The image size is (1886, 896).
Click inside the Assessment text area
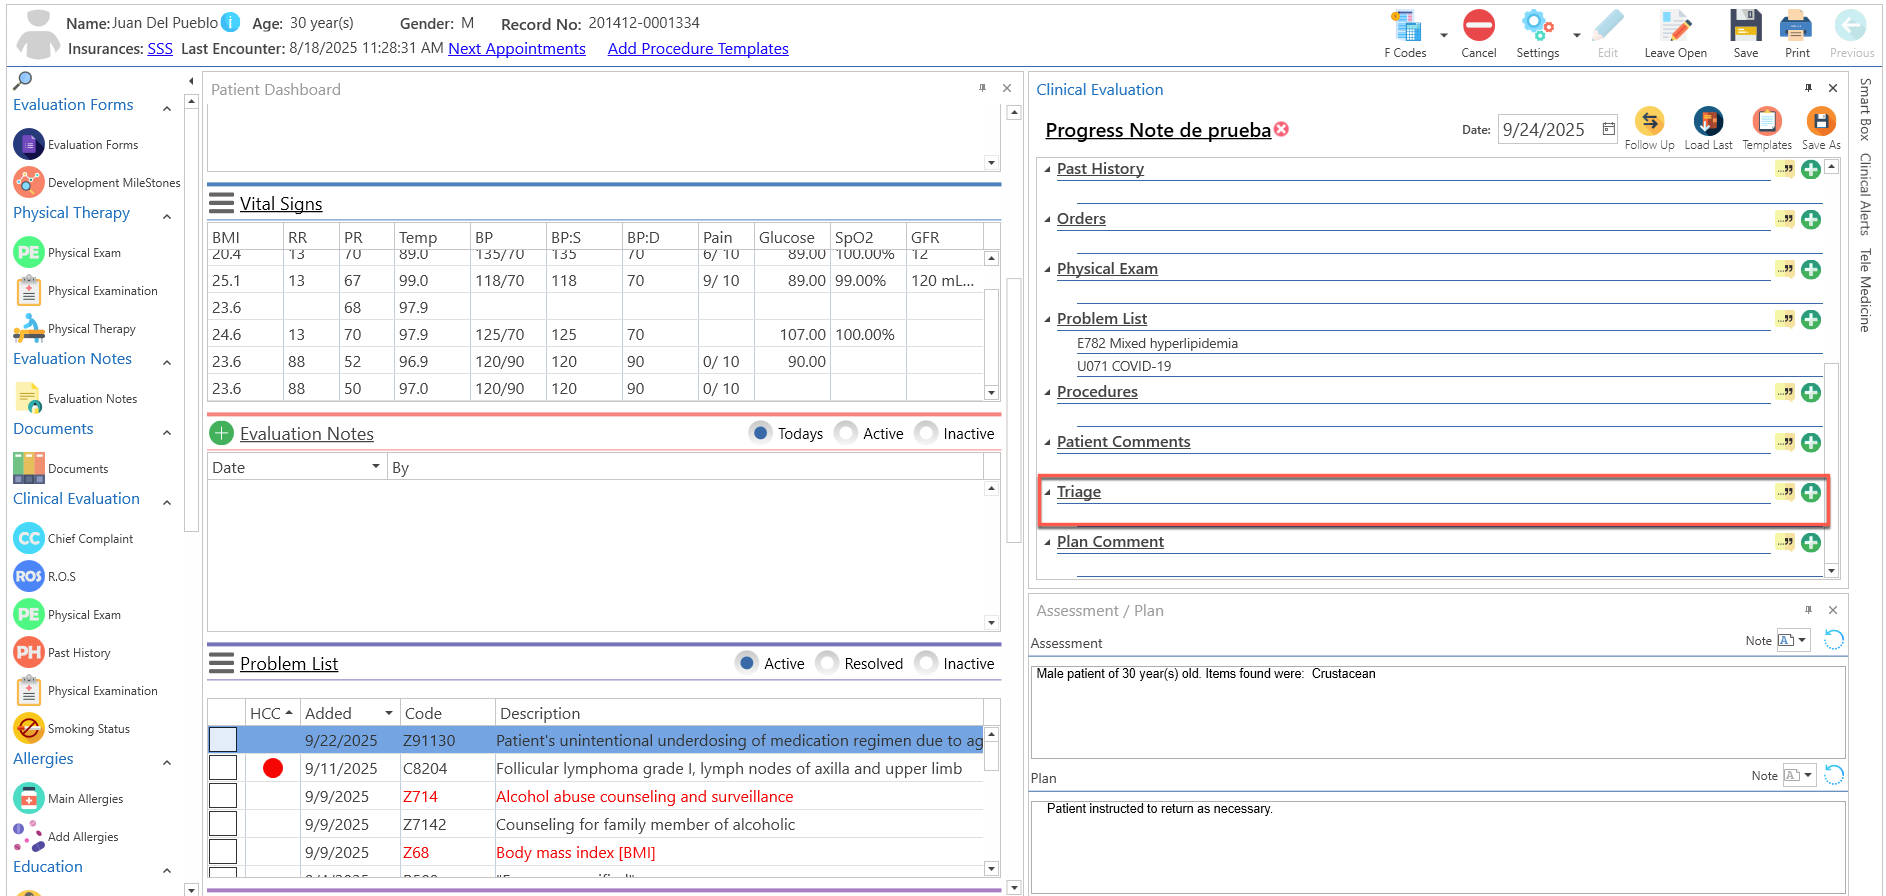coord(1438,712)
